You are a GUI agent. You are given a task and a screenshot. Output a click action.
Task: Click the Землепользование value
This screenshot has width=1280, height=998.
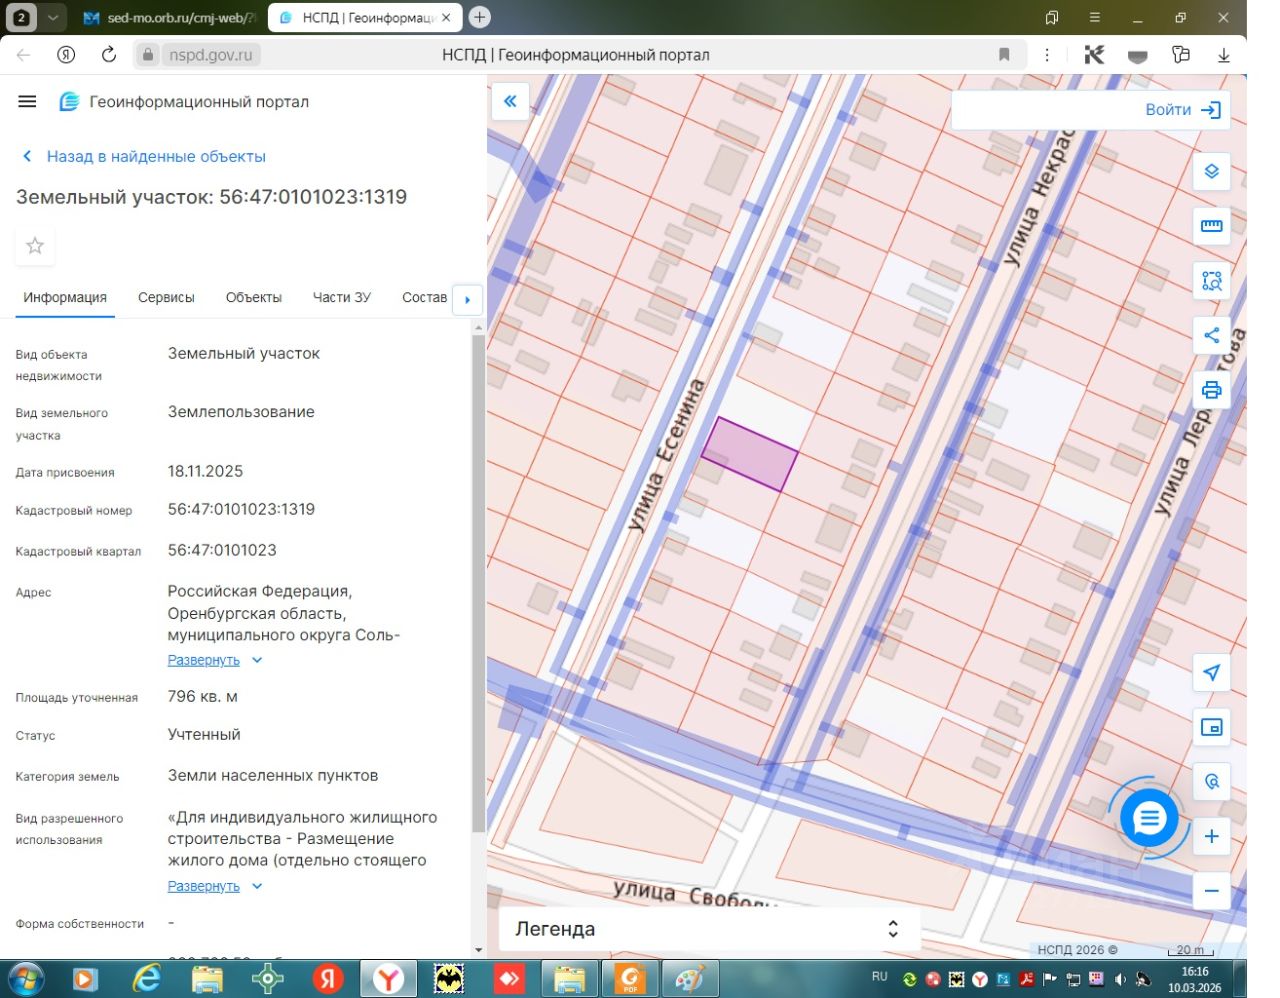pos(241,412)
